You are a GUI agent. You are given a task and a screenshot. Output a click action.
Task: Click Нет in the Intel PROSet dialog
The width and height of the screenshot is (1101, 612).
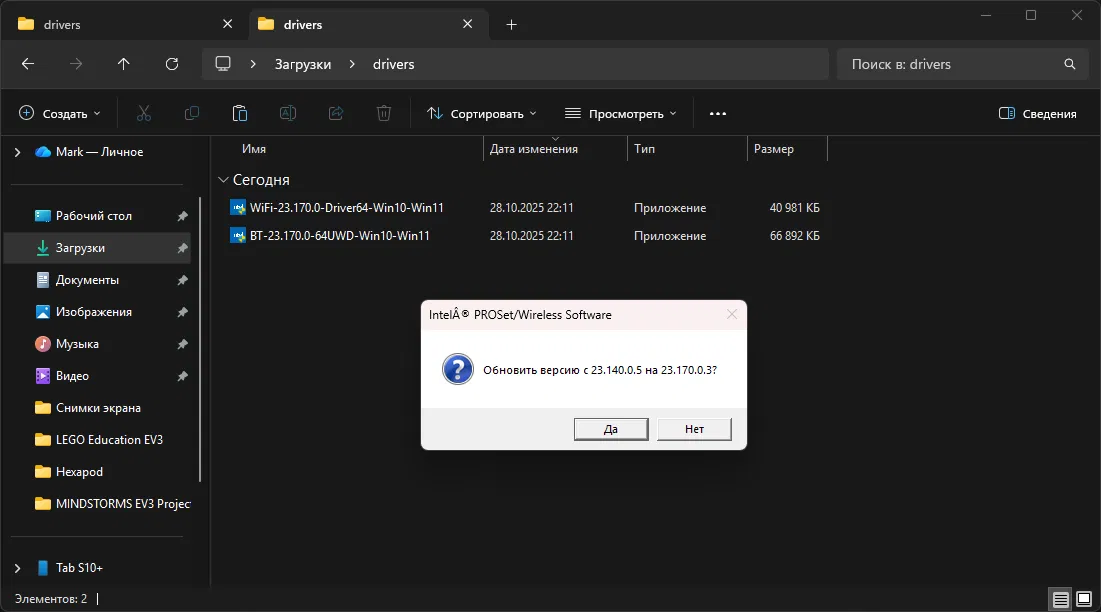pos(694,428)
